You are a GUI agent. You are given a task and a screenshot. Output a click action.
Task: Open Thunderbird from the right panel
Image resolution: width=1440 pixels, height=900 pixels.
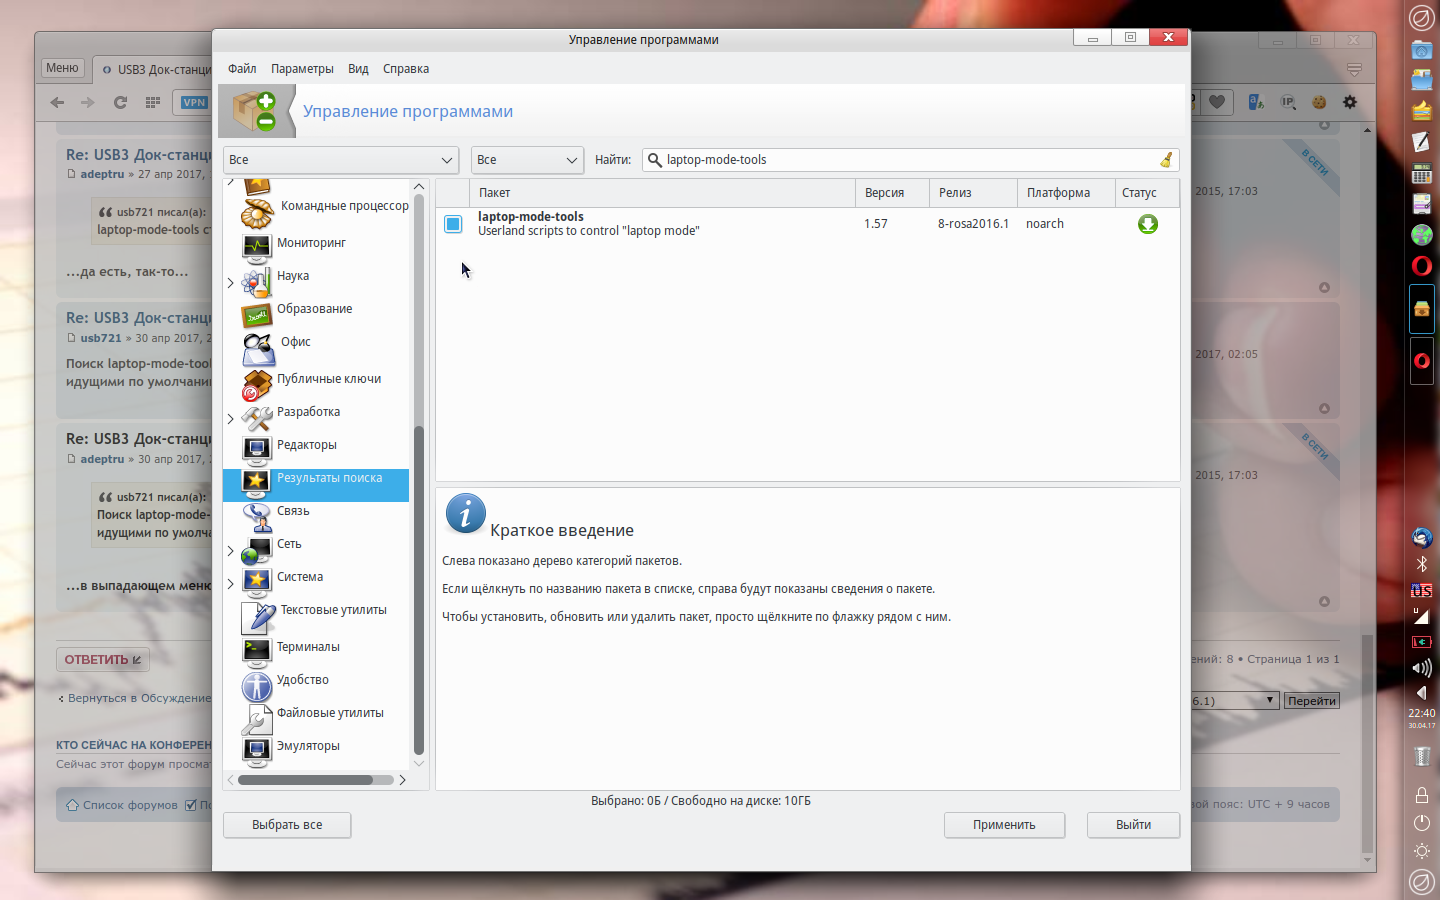tap(1422, 537)
